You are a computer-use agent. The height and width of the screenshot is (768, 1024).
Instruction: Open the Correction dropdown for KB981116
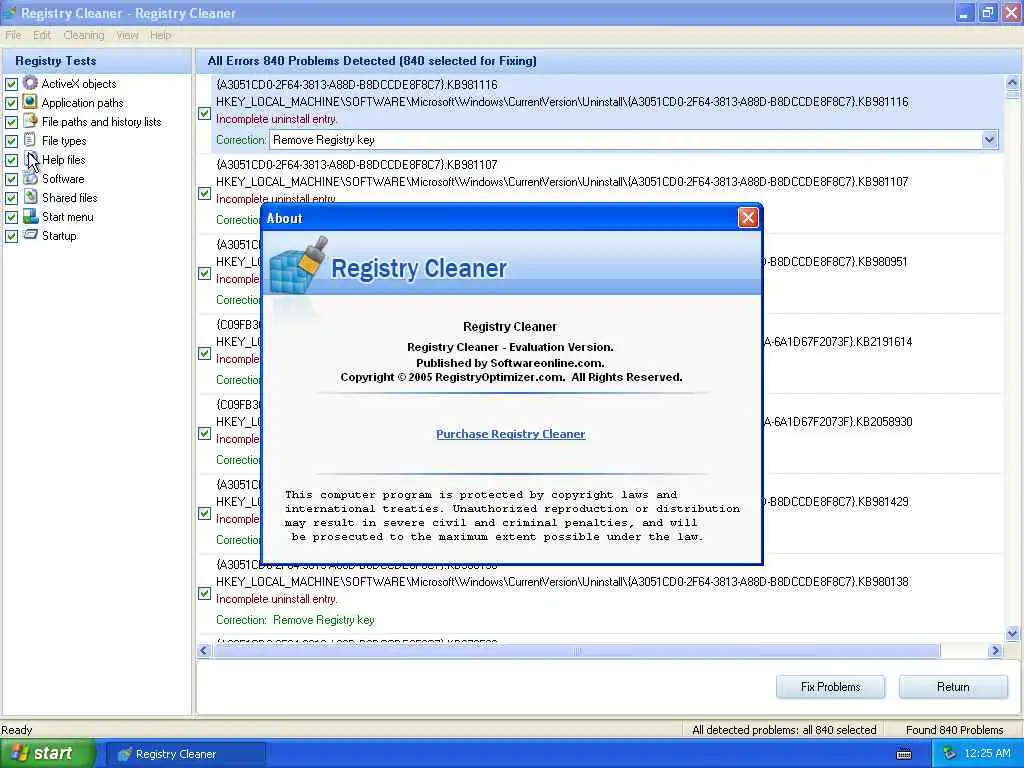(x=989, y=139)
